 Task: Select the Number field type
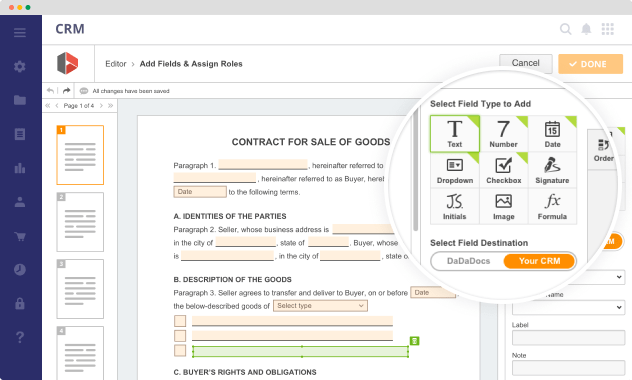503,134
